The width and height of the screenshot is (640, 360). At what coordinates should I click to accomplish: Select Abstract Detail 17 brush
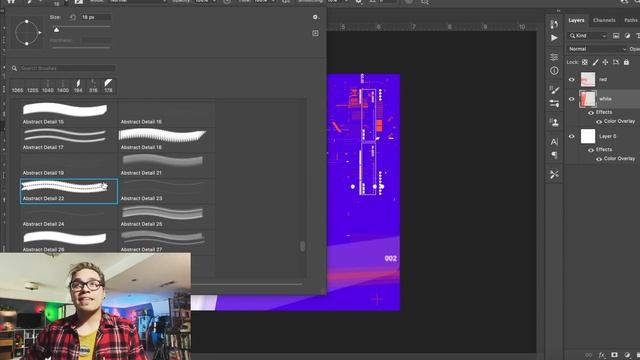click(69, 139)
